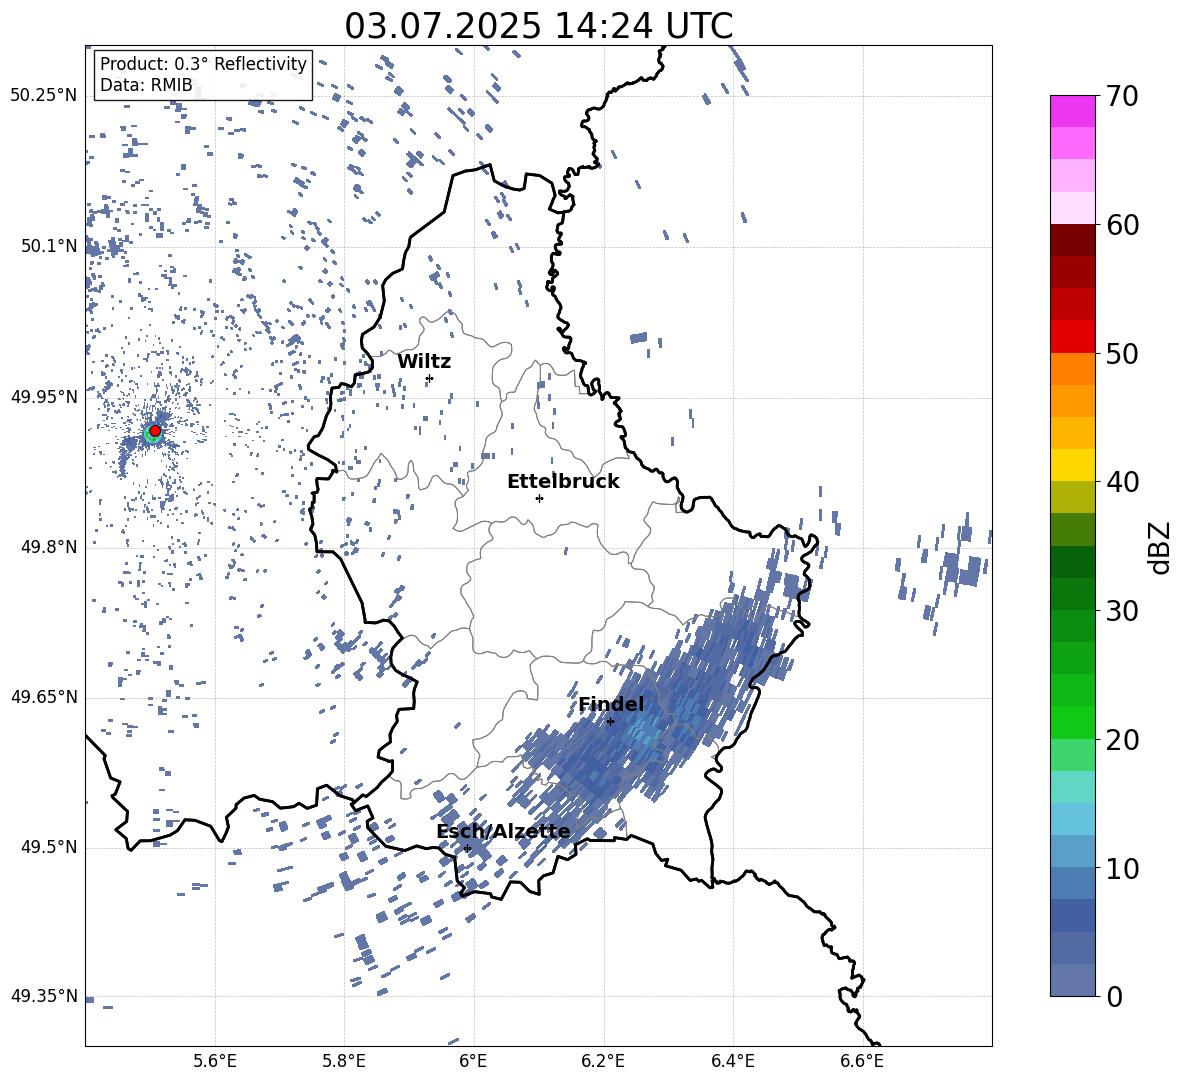1184x1081 pixels.
Task: Click the Product: 0.3° Reflectivity text
Action: [x=203, y=64]
